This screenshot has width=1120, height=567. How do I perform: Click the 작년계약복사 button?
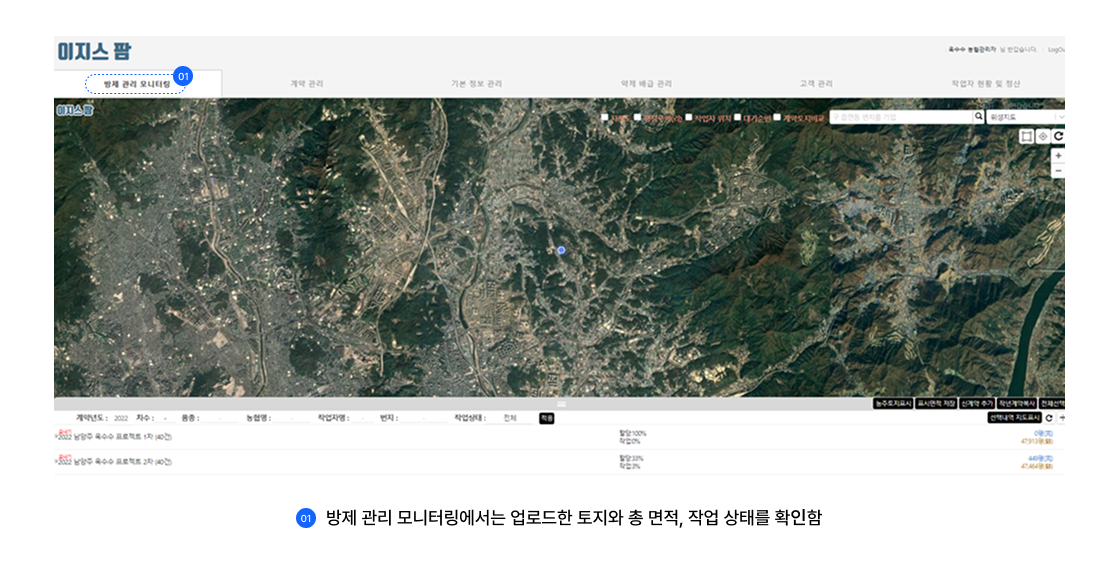click(1016, 403)
